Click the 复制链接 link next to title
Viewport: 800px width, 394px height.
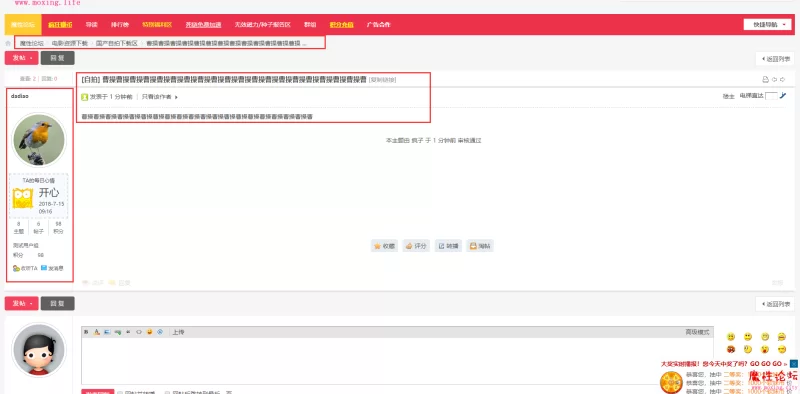pyautogui.click(x=383, y=80)
